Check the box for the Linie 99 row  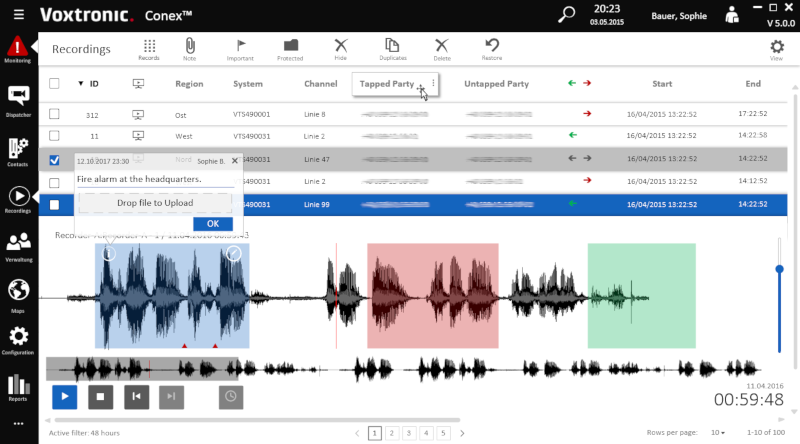point(54,205)
